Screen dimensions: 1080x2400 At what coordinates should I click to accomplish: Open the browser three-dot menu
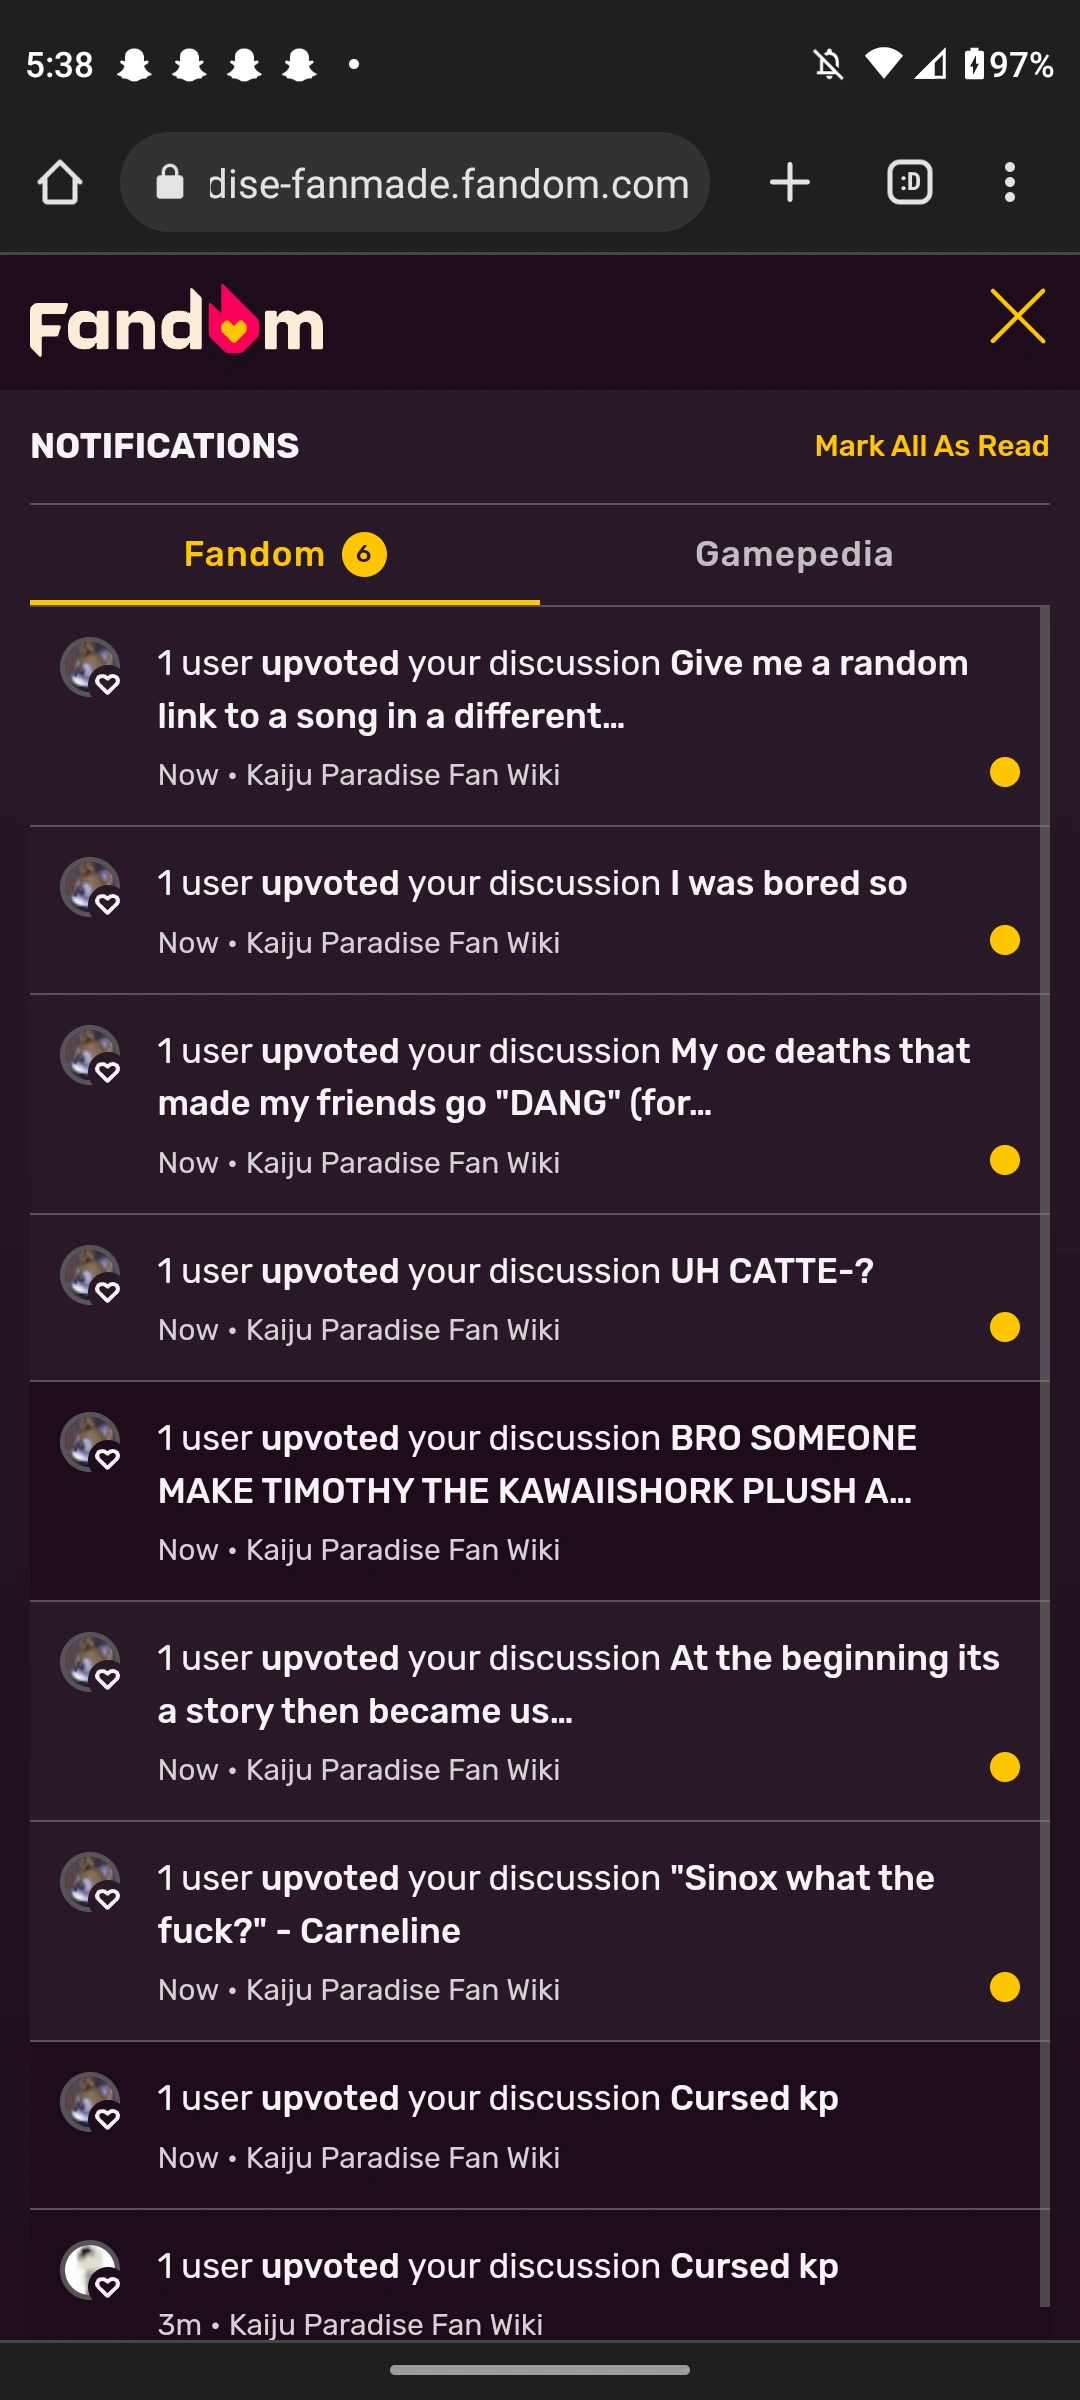[x=1010, y=183]
